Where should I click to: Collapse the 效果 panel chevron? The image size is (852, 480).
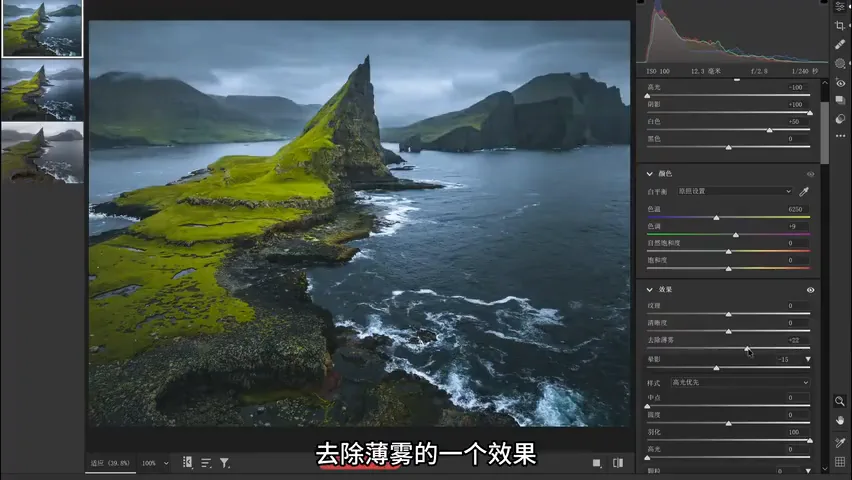click(x=649, y=290)
